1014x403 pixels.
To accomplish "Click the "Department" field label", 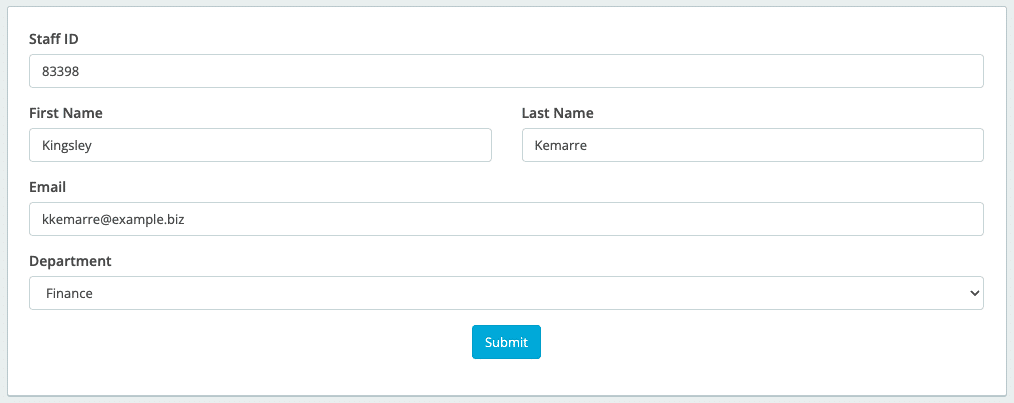I will 70,261.
